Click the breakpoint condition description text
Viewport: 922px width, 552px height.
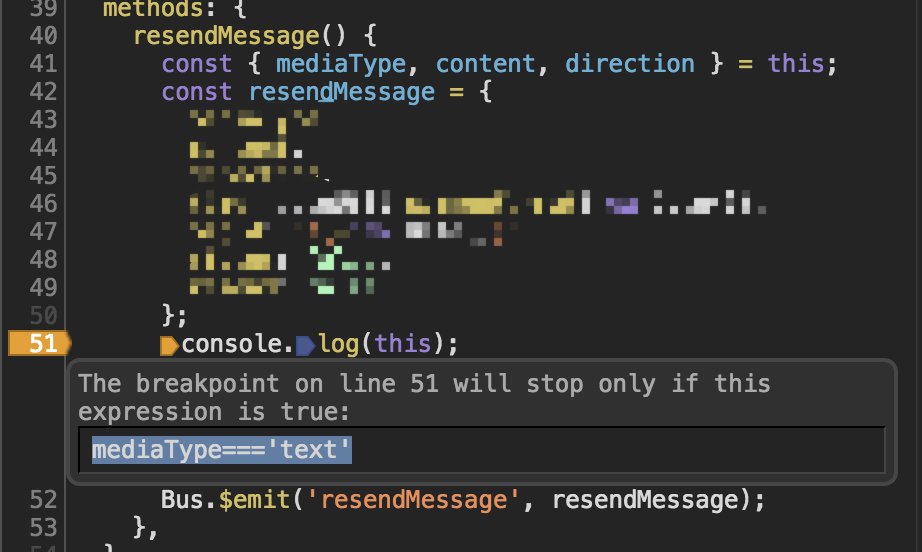pos(424,397)
